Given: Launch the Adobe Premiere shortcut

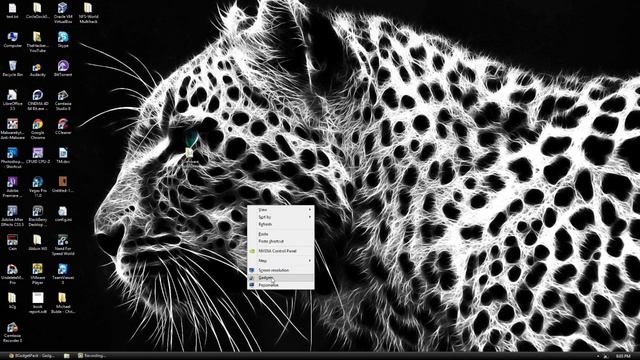Looking at the screenshot, I should coord(13,187).
